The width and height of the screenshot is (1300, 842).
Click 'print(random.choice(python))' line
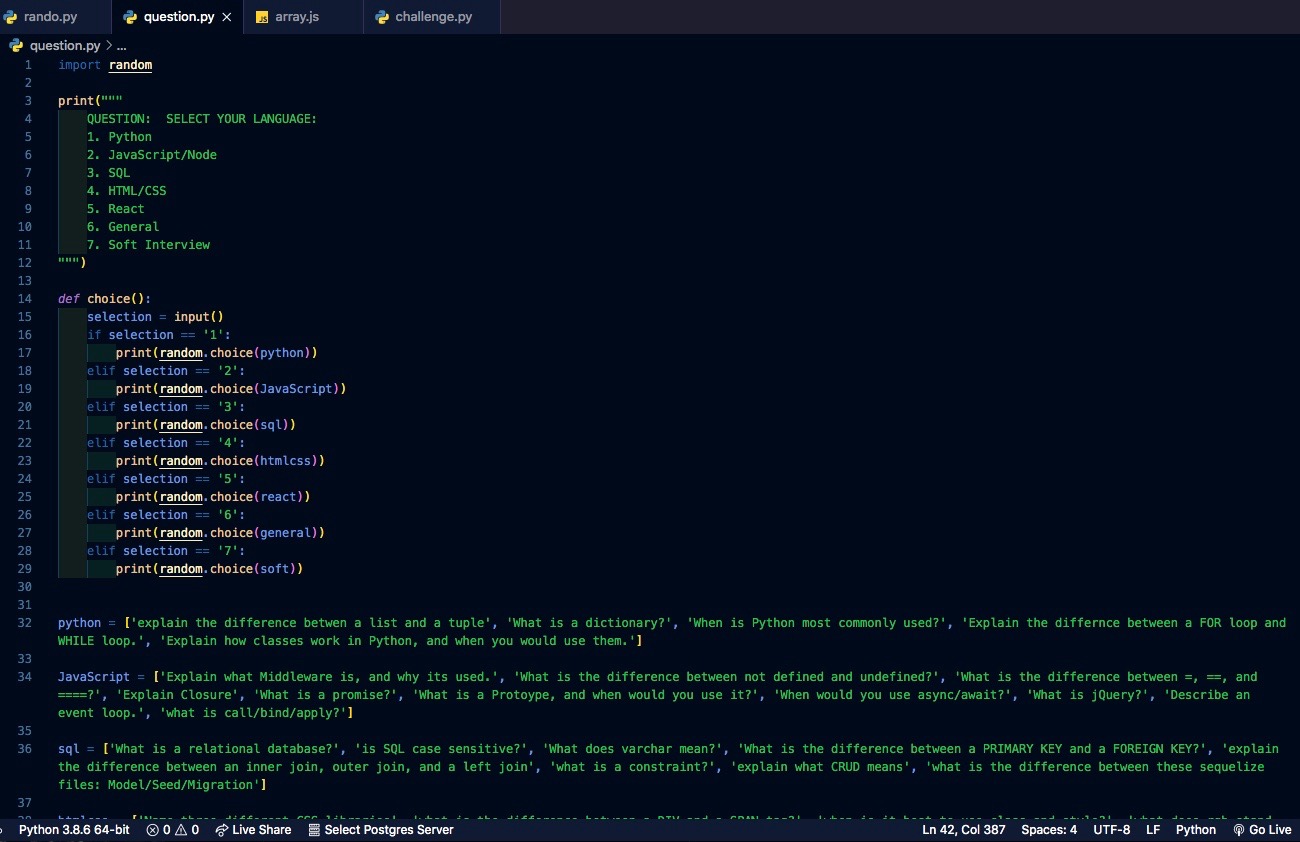pyautogui.click(x=217, y=353)
